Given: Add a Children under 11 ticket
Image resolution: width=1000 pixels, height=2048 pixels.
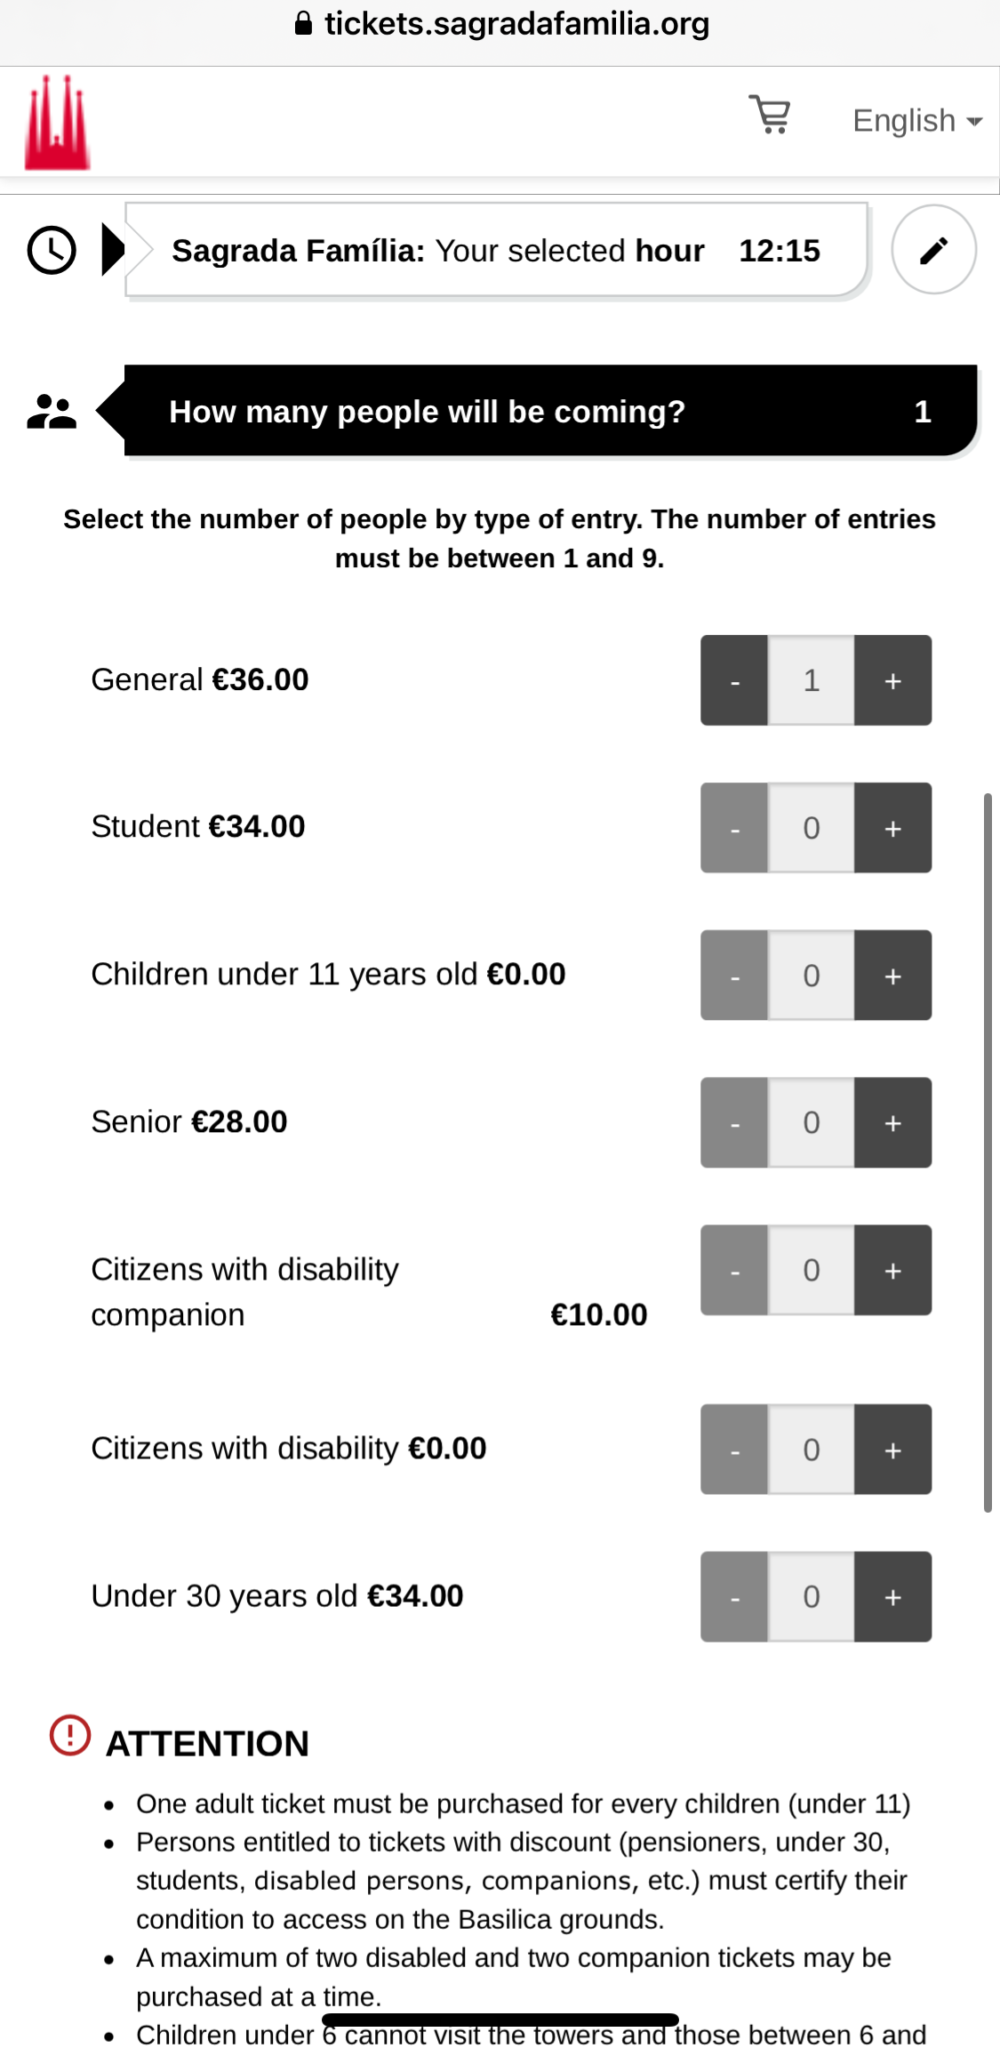Looking at the screenshot, I should (x=893, y=975).
